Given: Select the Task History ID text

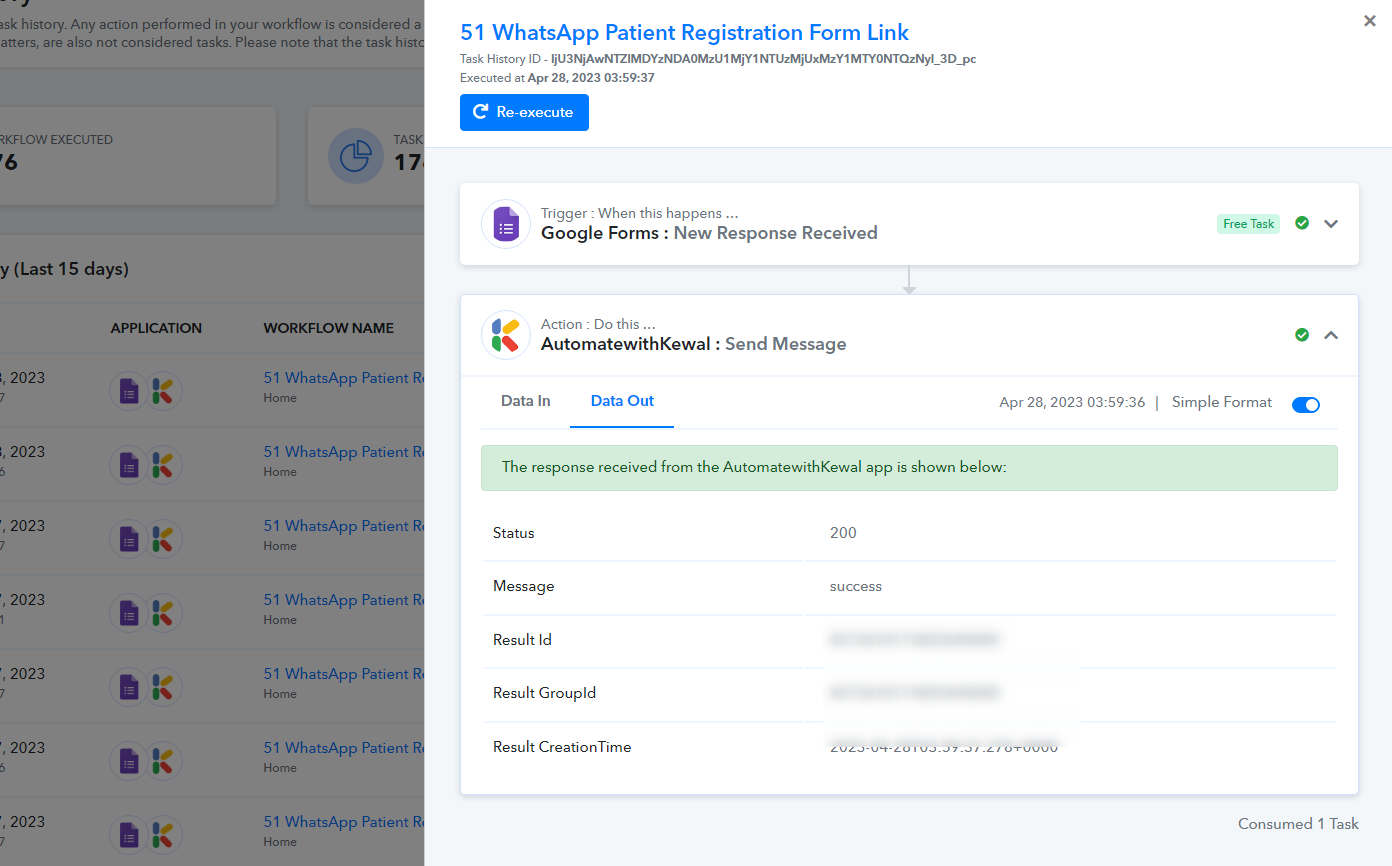Looking at the screenshot, I should tap(718, 59).
